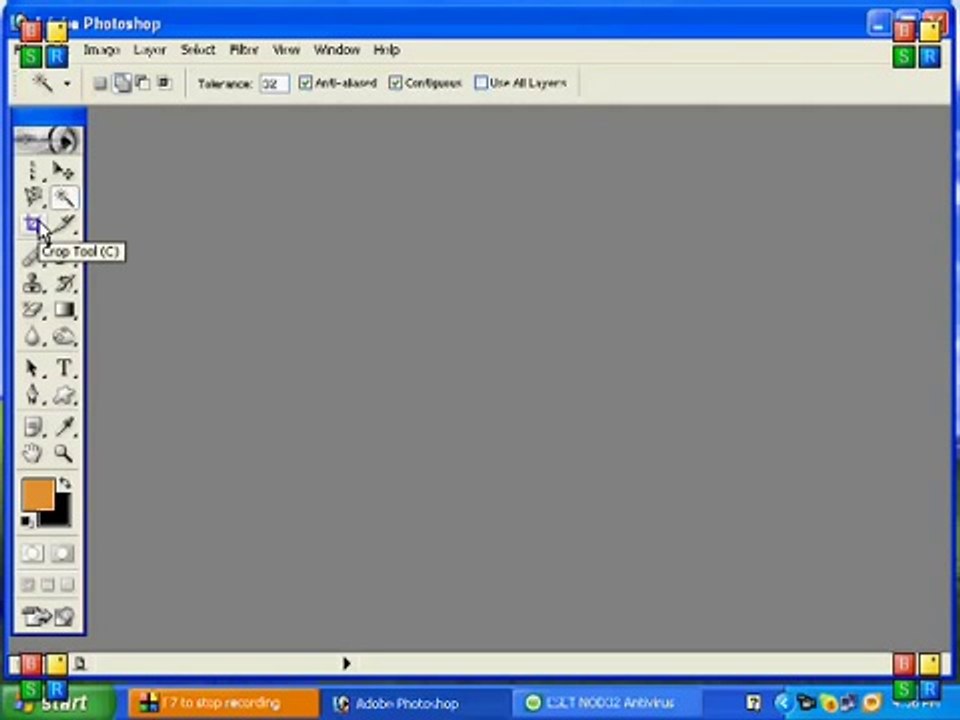This screenshot has width=960, height=720.
Task: Select the Slice tool
Action: click(x=64, y=225)
